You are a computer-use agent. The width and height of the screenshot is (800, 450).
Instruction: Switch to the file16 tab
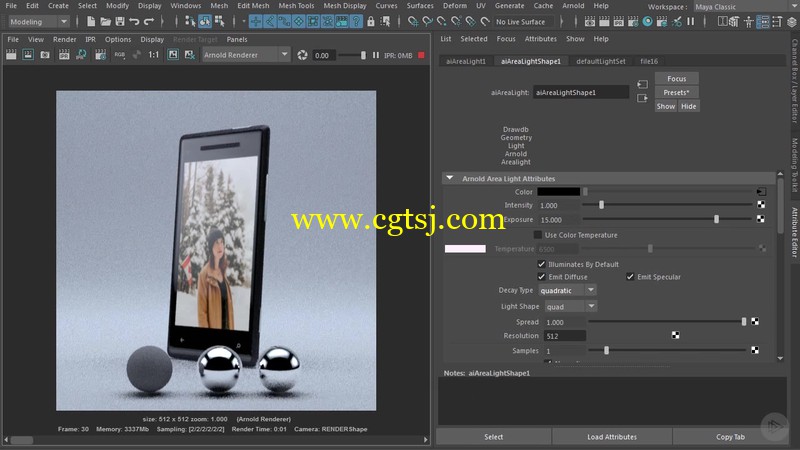649,61
